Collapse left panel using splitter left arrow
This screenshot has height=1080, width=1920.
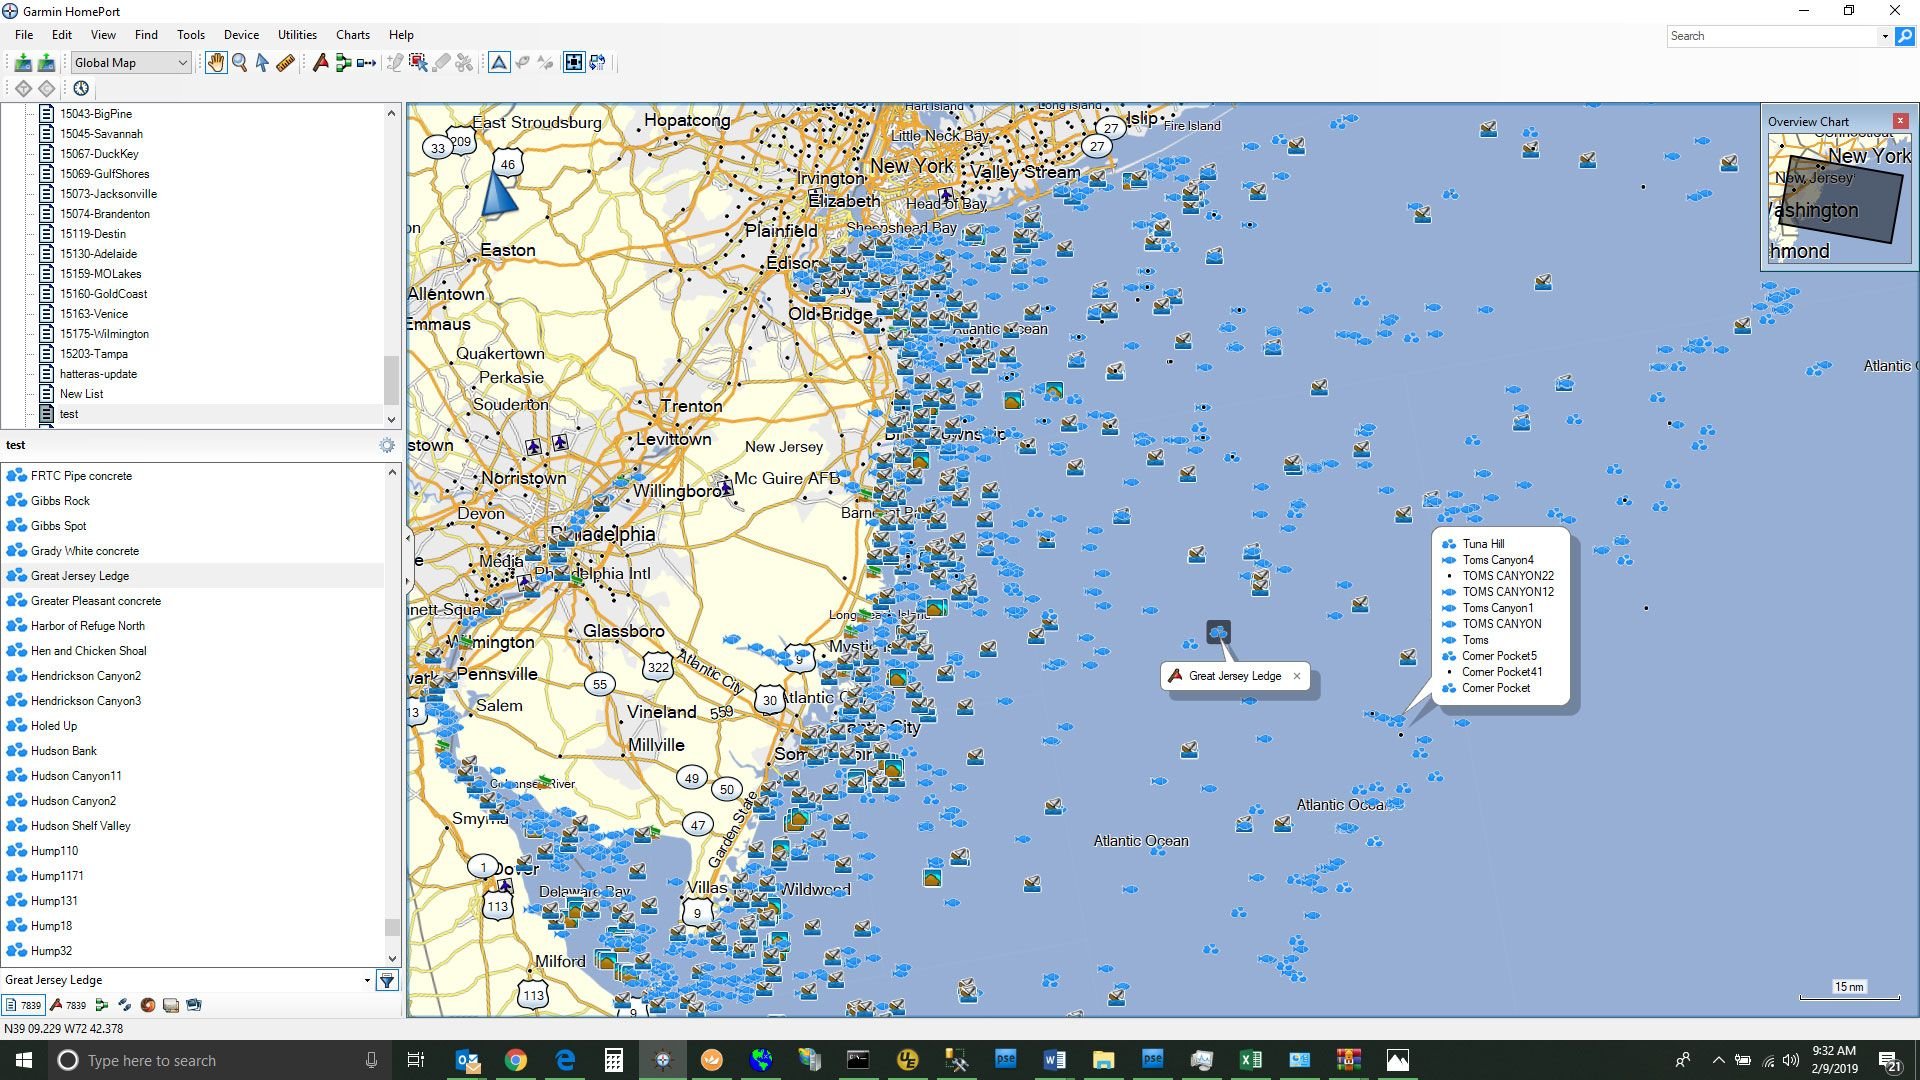pyautogui.click(x=407, y=538)
